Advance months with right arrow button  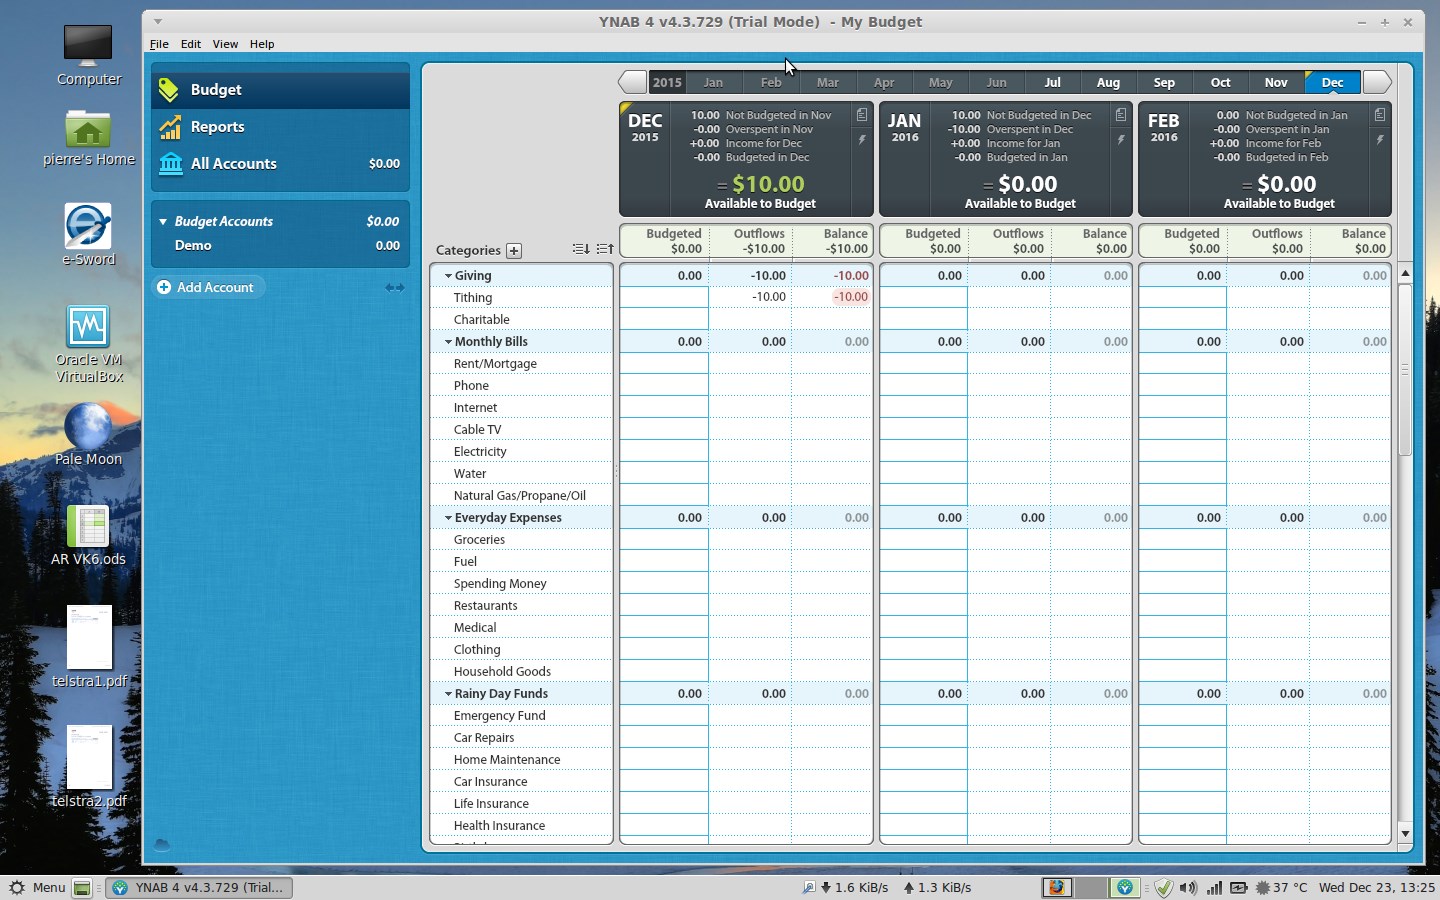pyautogui.click(x=1377, y=83)
